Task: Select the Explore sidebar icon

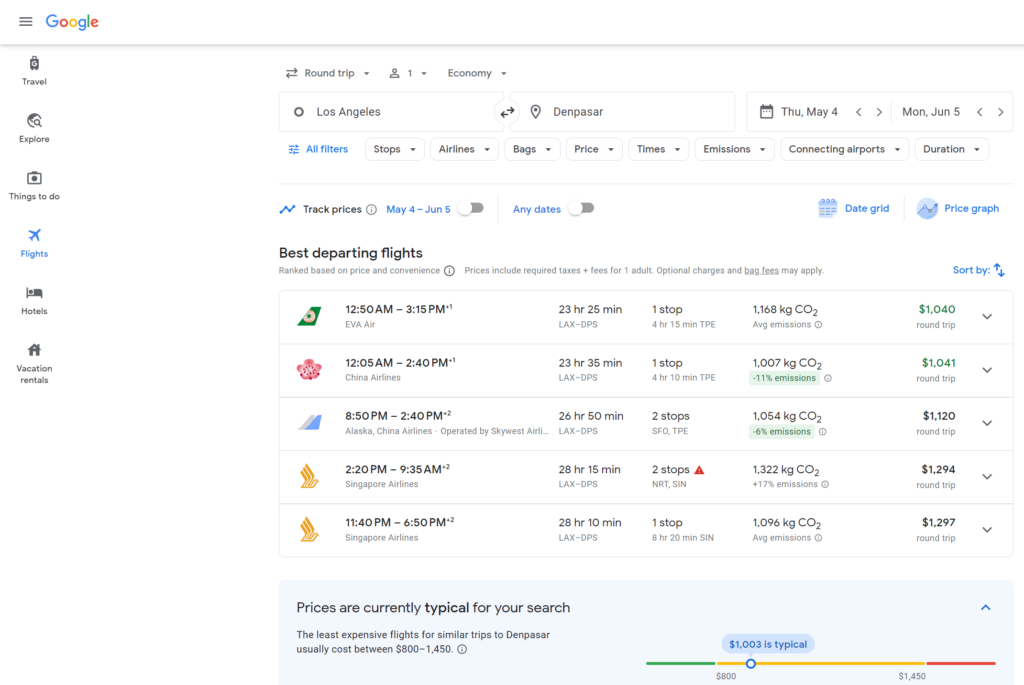Action: tap(33, 122)
